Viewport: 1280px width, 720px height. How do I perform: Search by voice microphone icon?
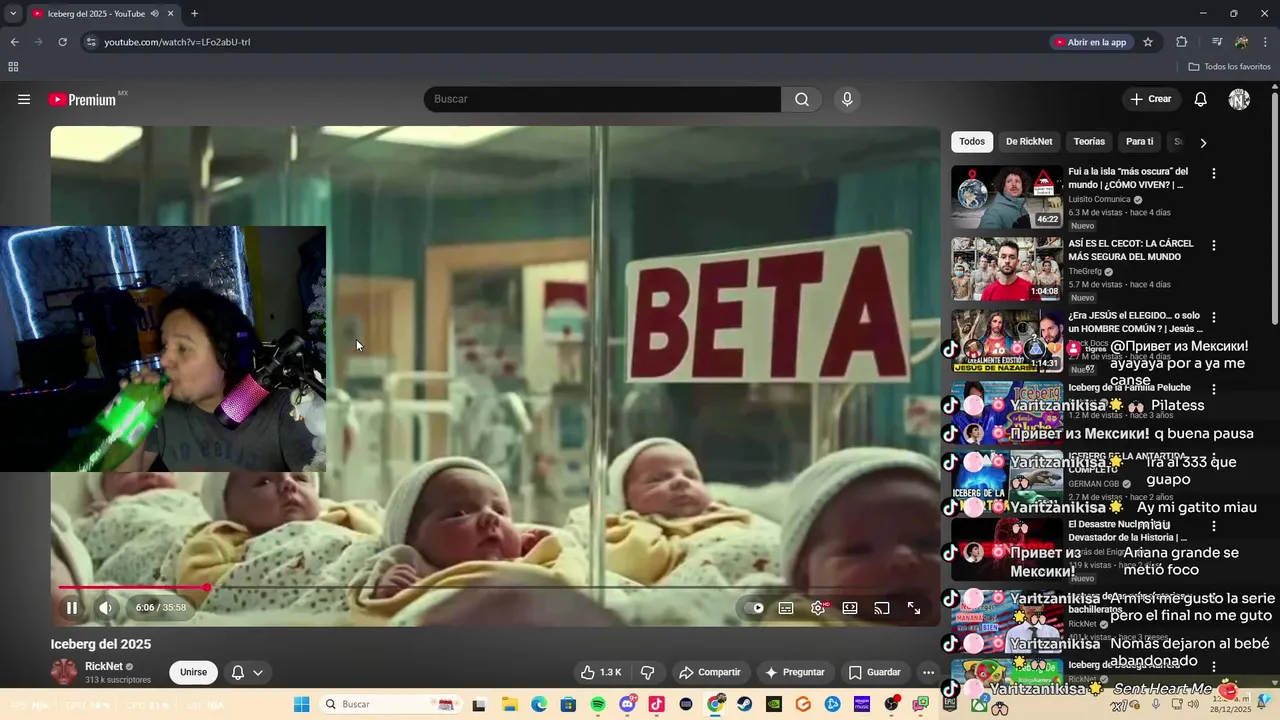tap(847, 99)
